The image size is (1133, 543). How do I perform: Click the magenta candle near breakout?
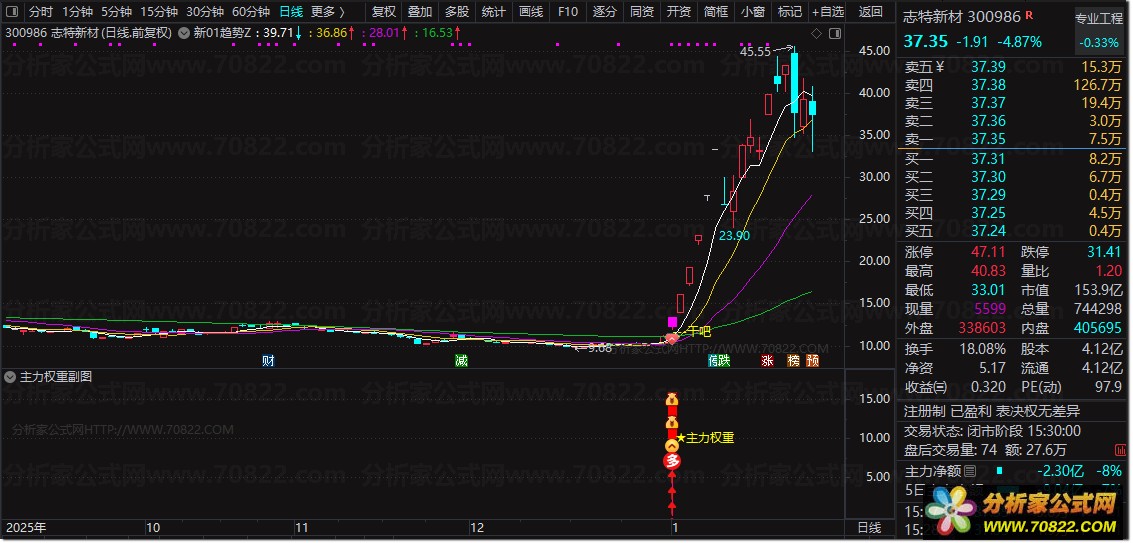click(x=673, y=322)
